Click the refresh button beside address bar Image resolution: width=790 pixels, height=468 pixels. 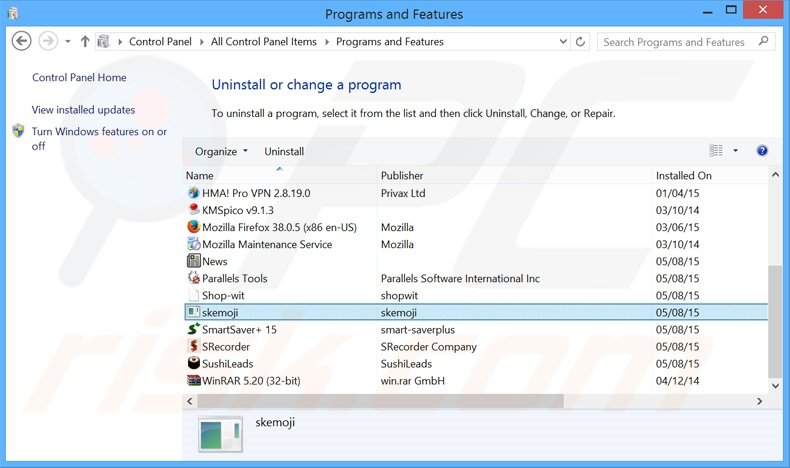pyautogui.click(x=582, y=42)
